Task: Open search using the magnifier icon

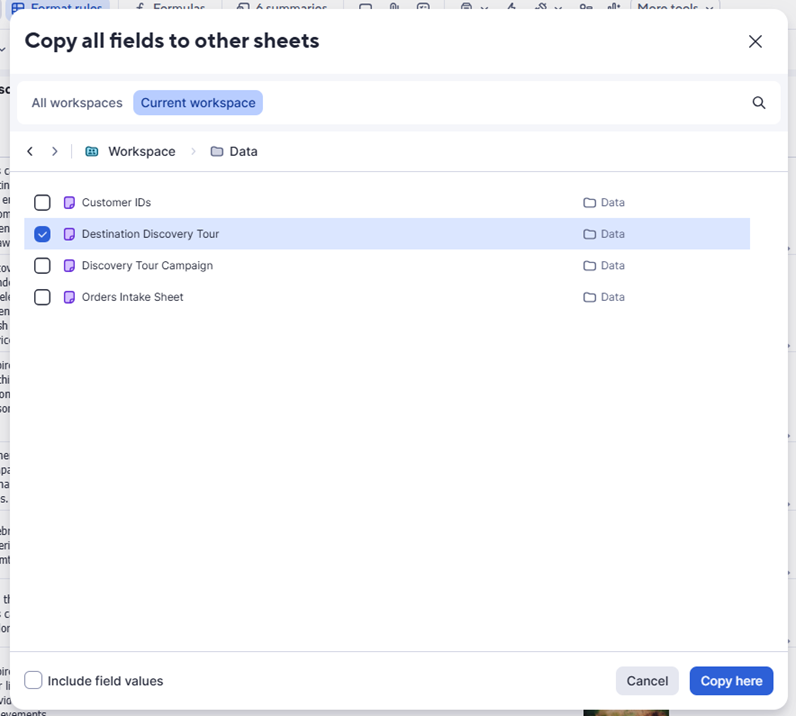Action: (758, 103)
